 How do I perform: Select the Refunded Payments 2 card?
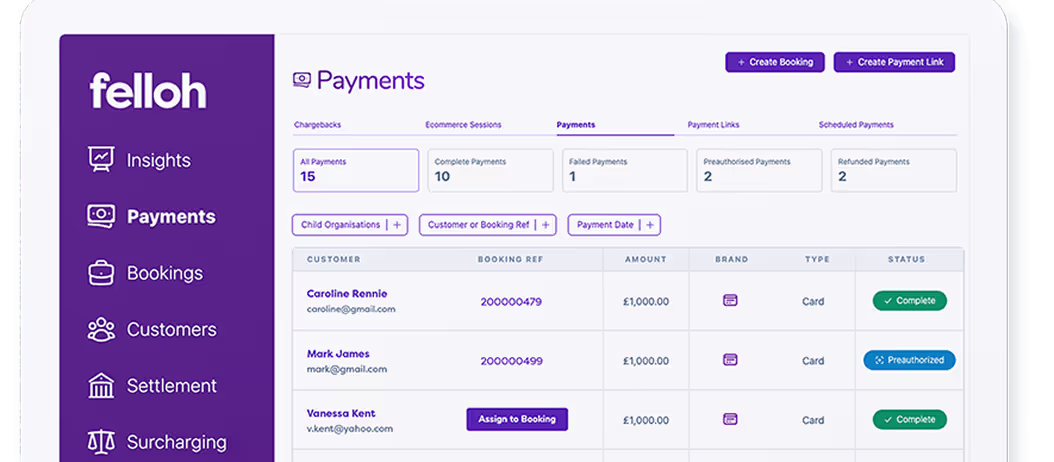[x=893, y=170]
